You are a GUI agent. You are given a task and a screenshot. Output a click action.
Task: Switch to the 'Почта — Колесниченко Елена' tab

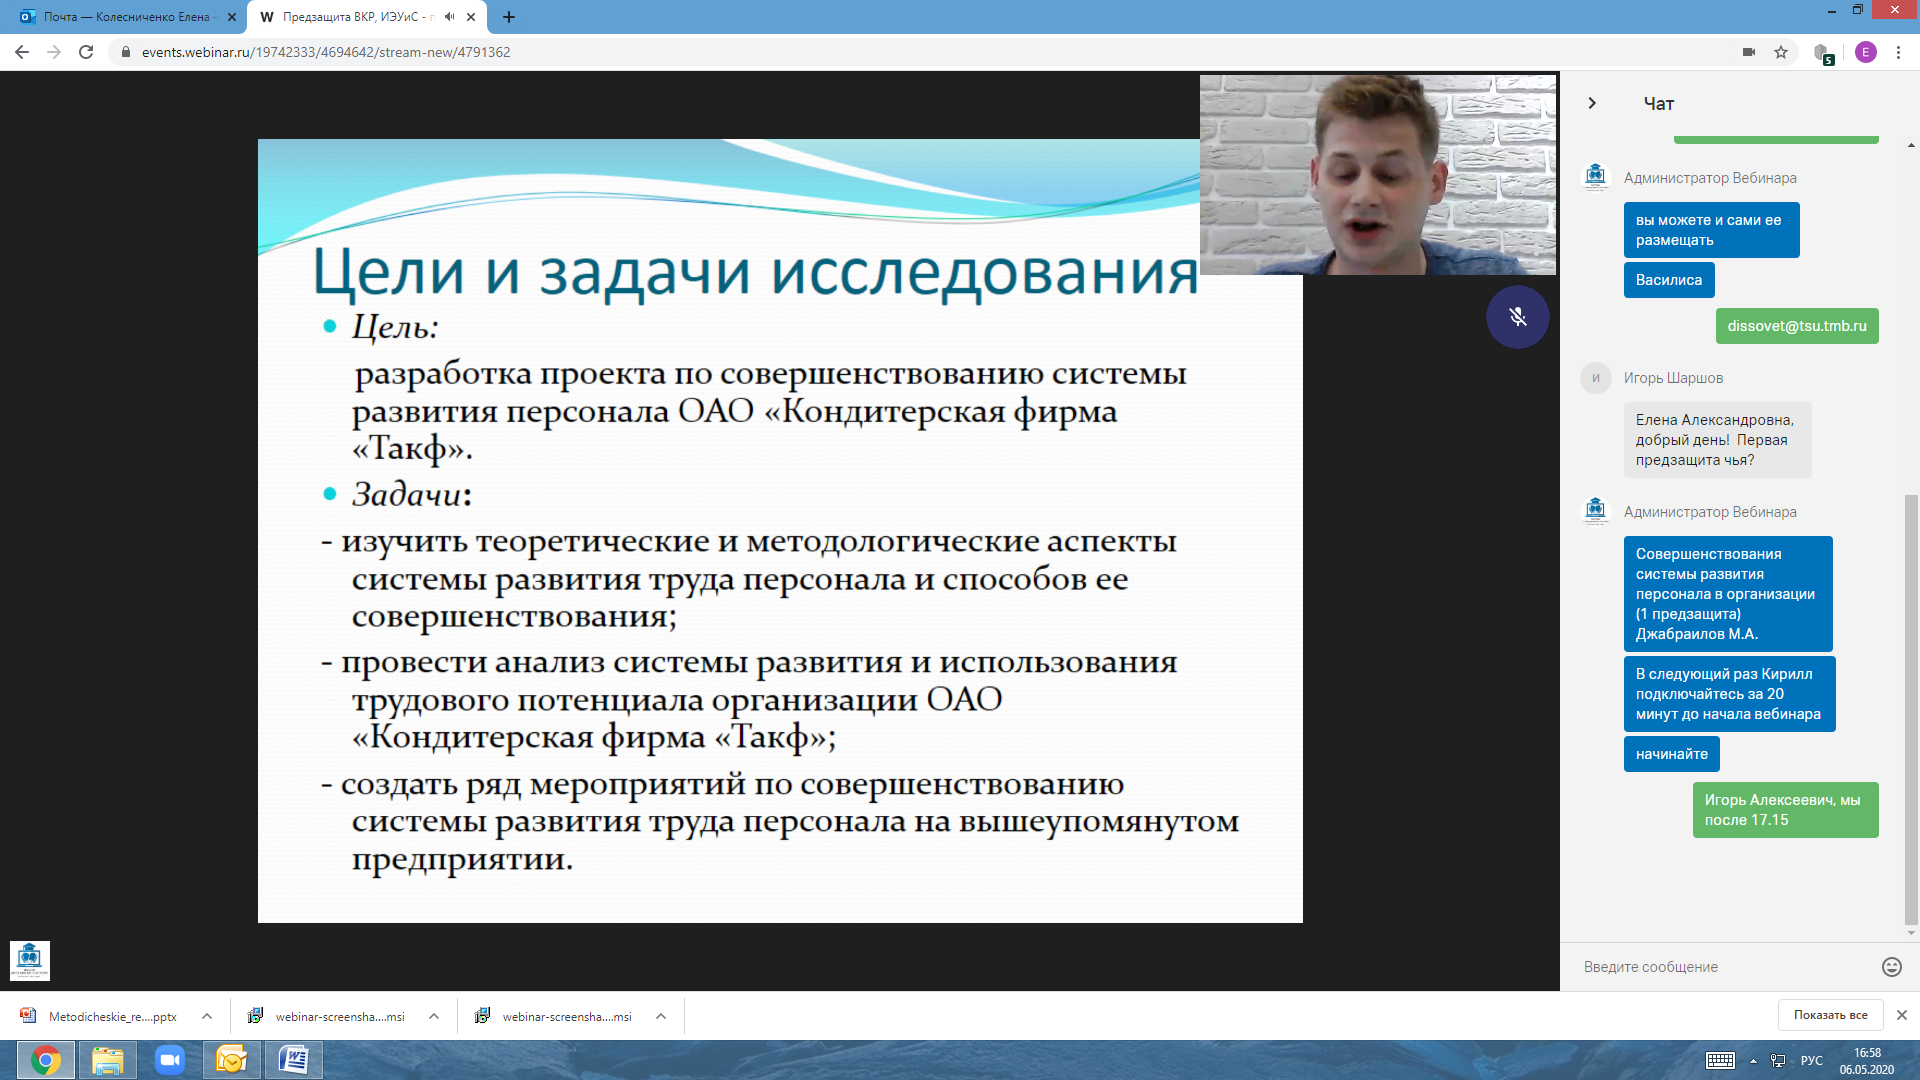point(124,17)
